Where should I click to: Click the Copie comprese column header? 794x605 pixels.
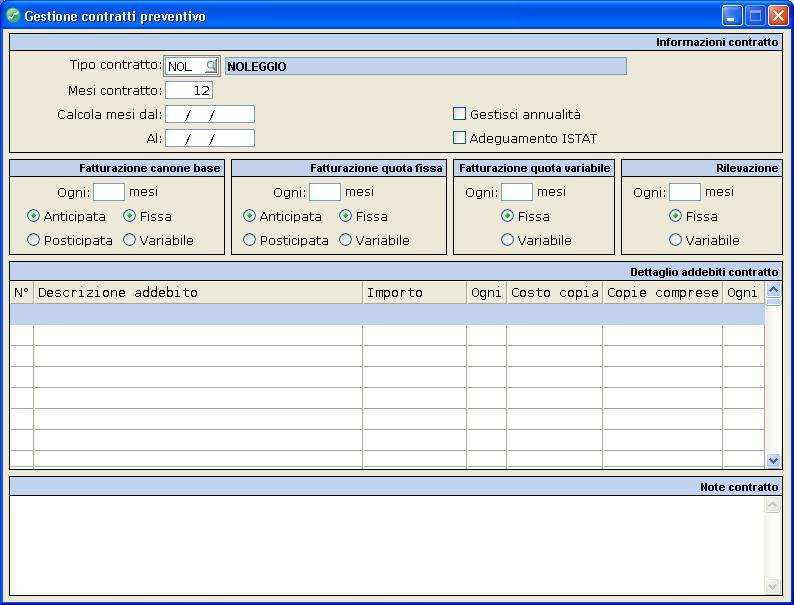click(662, 293)
